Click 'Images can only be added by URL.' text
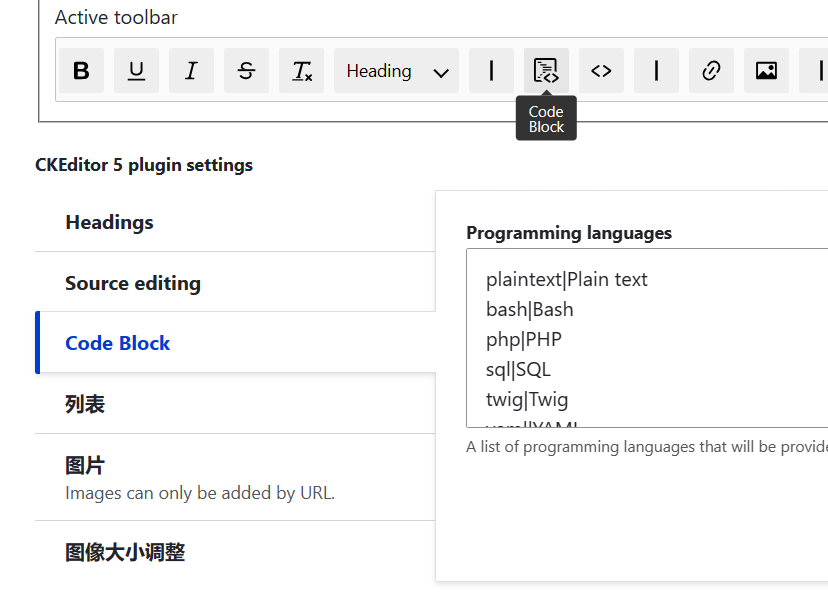This screenshot has width=828, height=603. [200, 493]
